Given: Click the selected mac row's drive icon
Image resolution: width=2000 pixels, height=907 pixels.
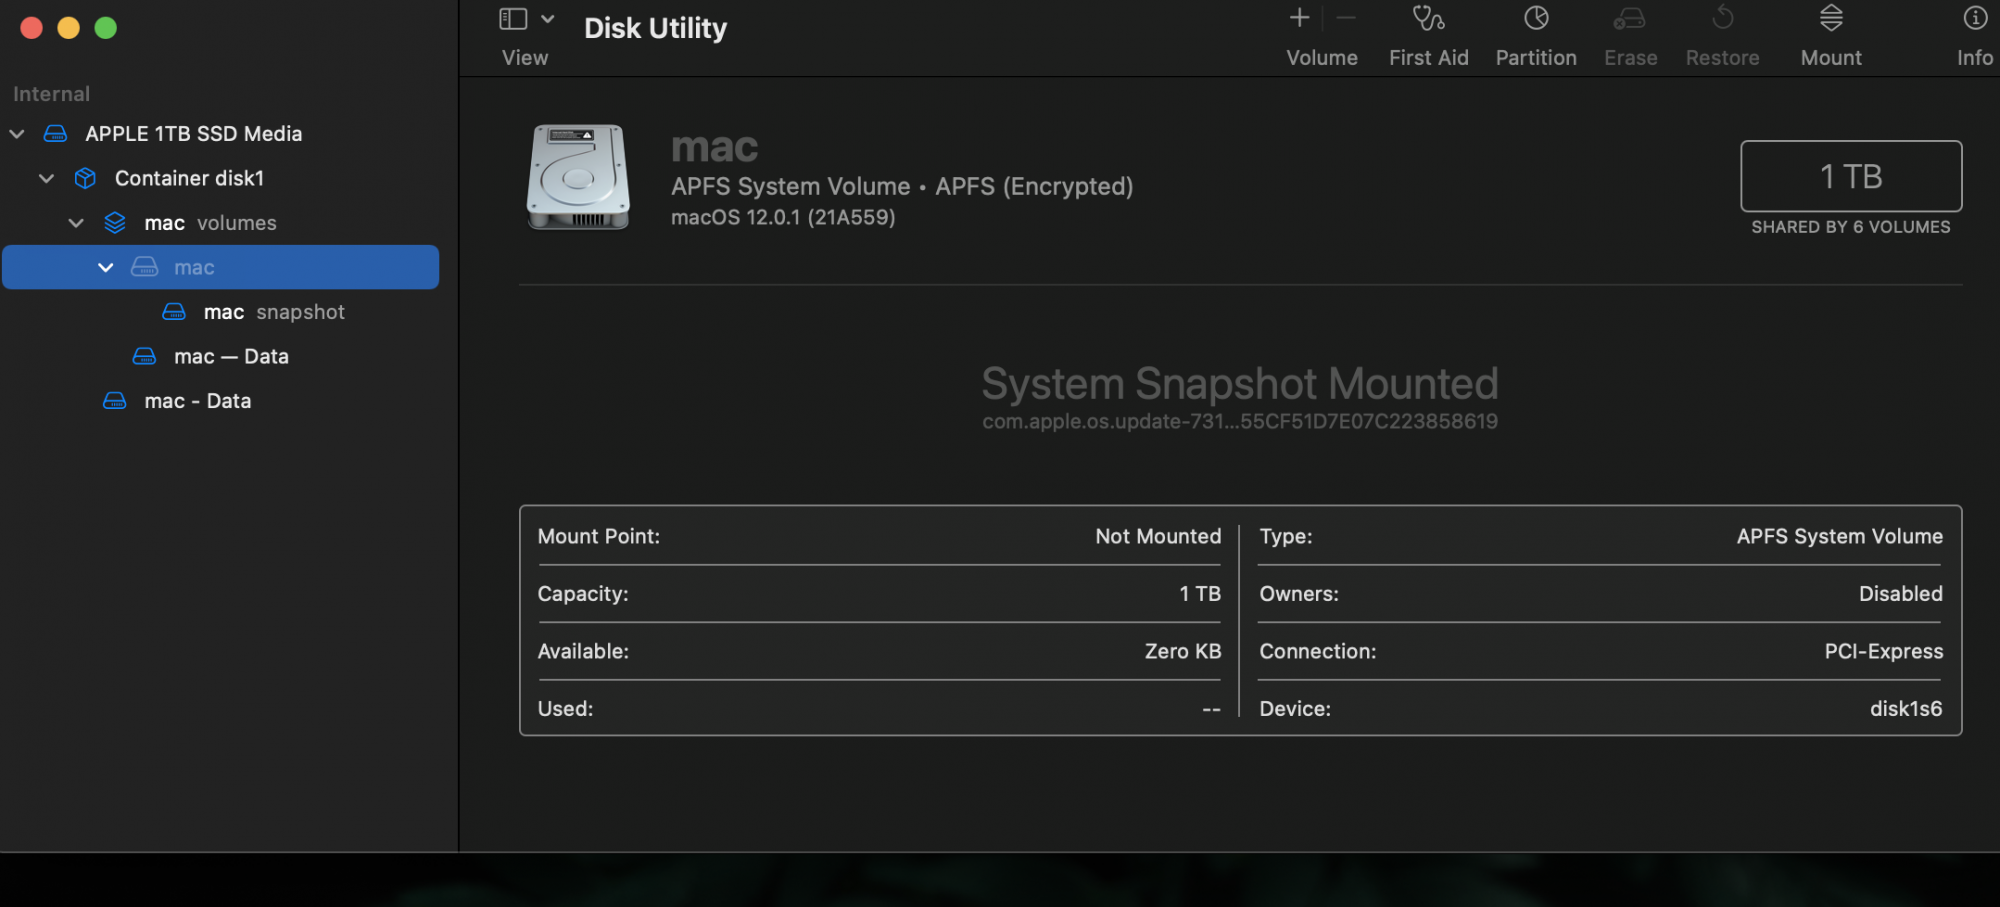Looking at the screenshot, I should click(145, 267).
